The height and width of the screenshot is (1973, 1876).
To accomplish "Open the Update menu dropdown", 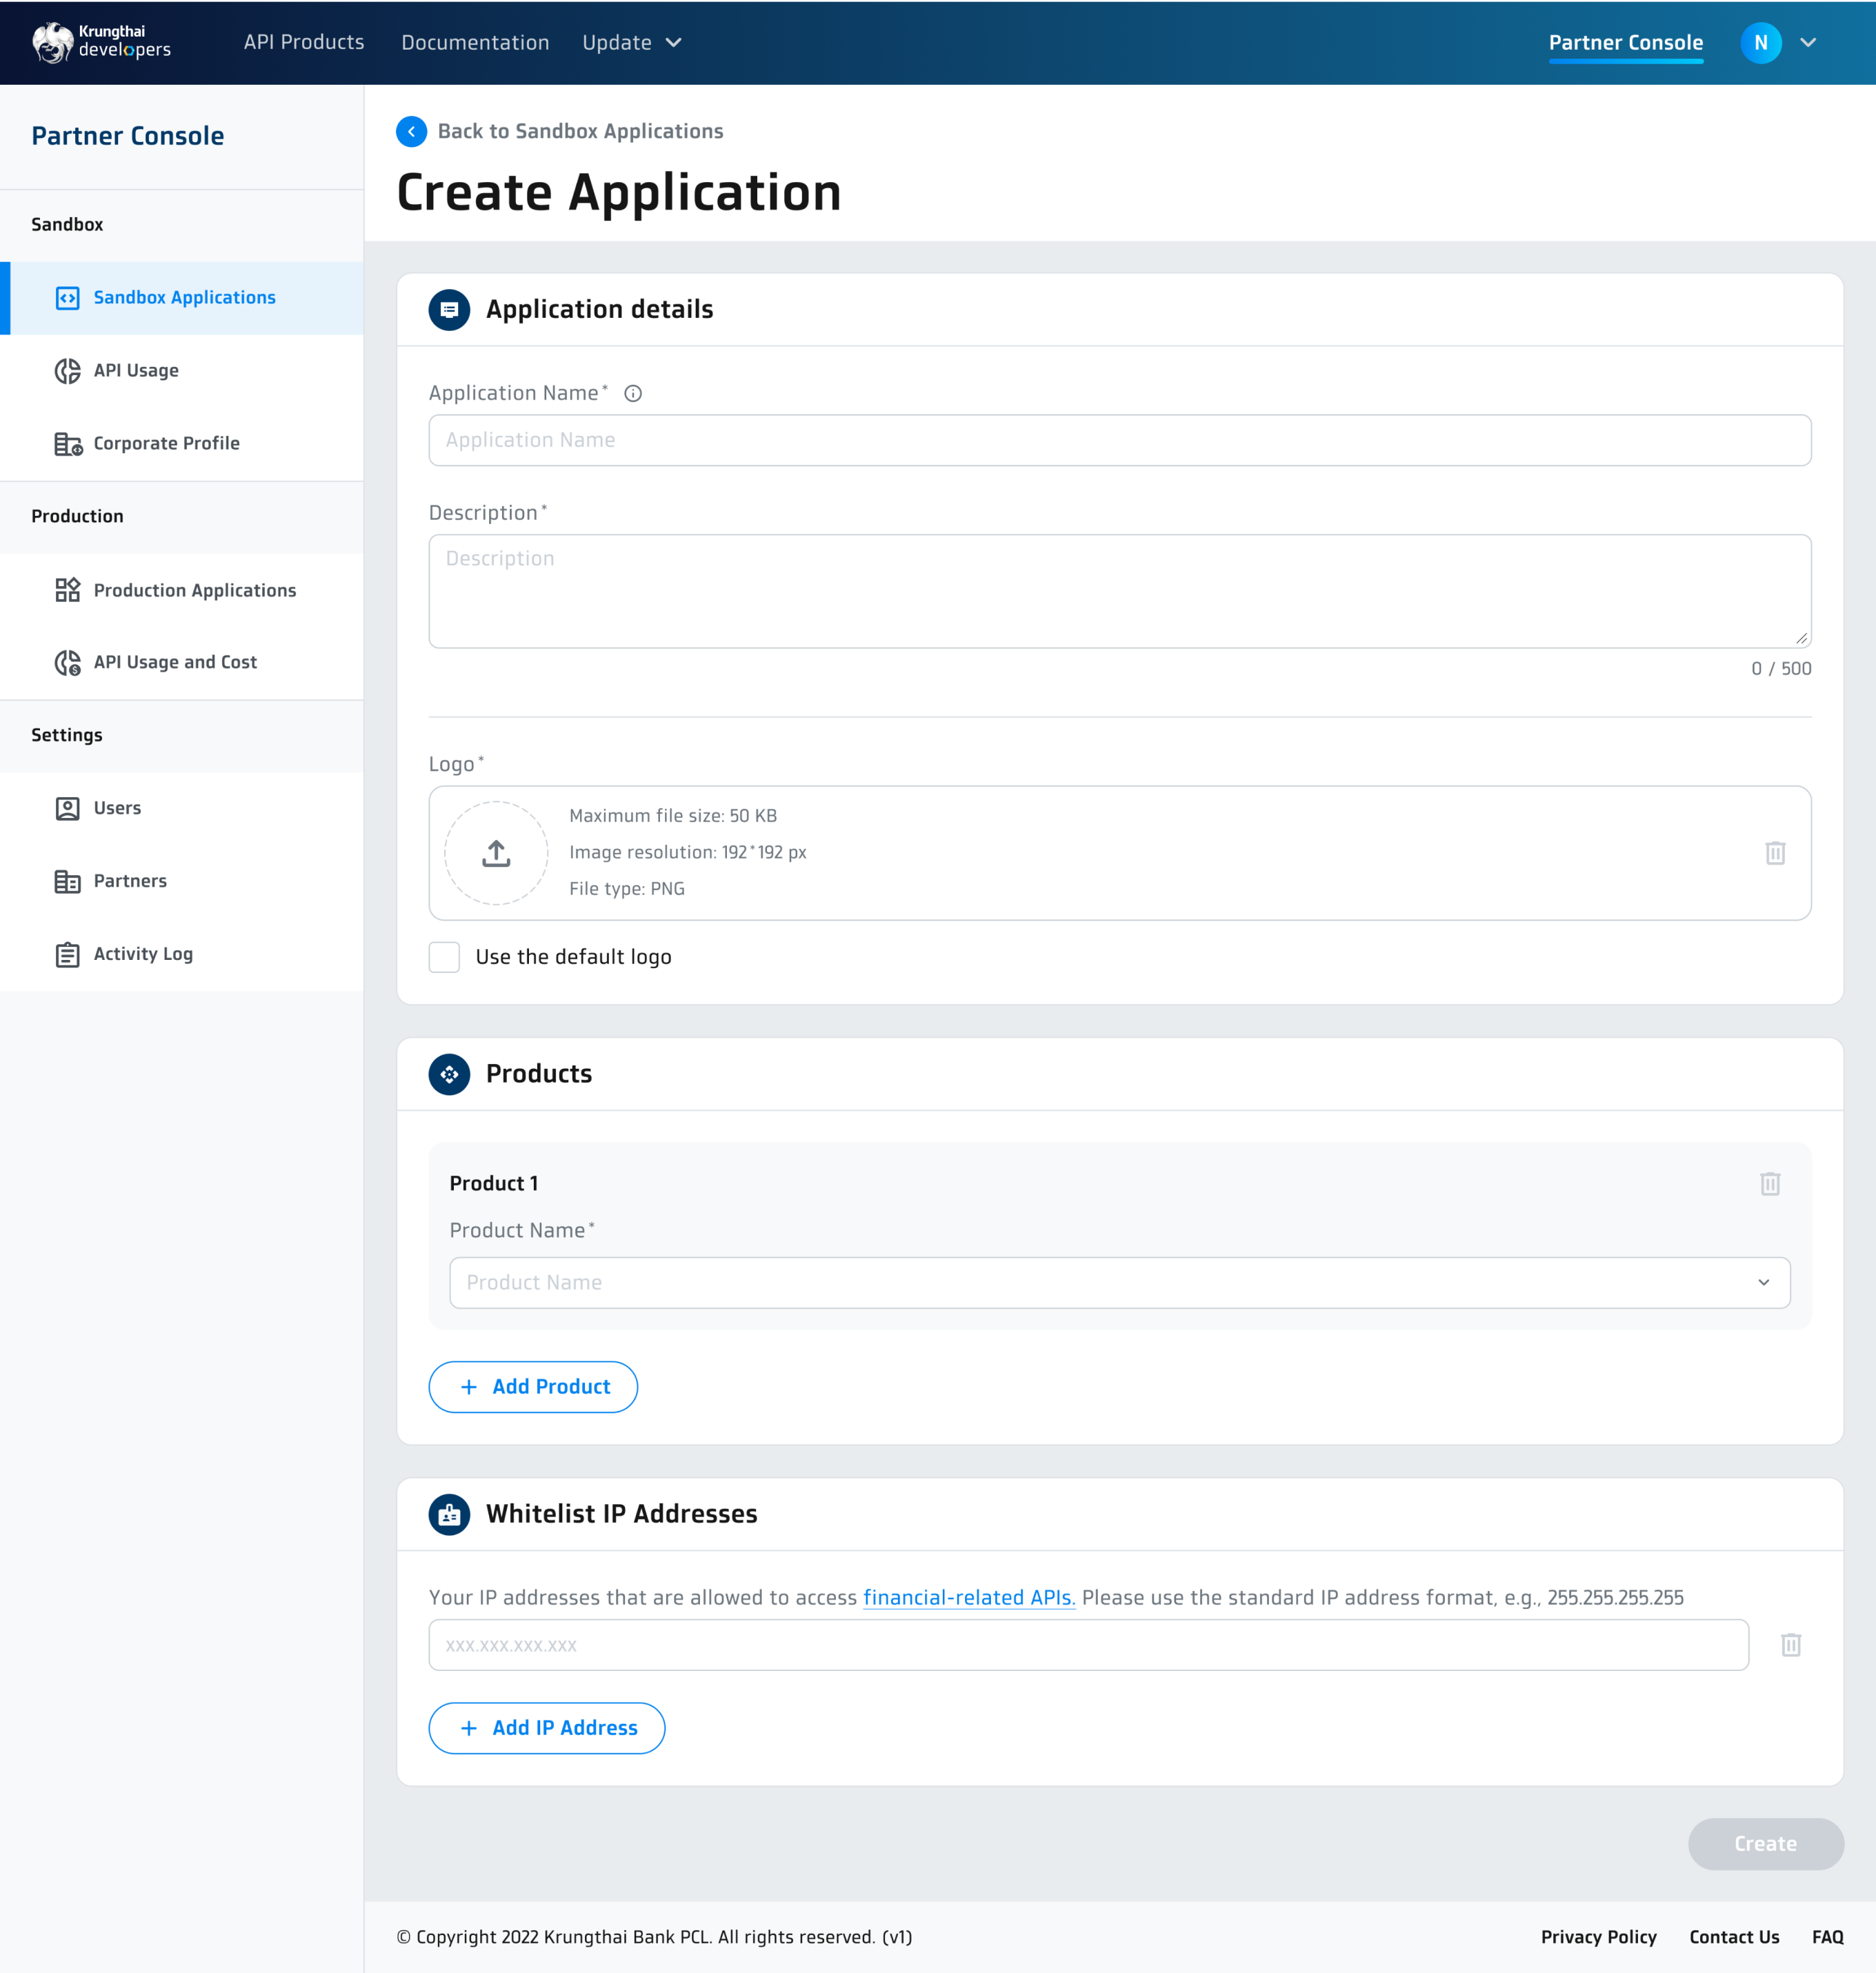I will point(632,42).
